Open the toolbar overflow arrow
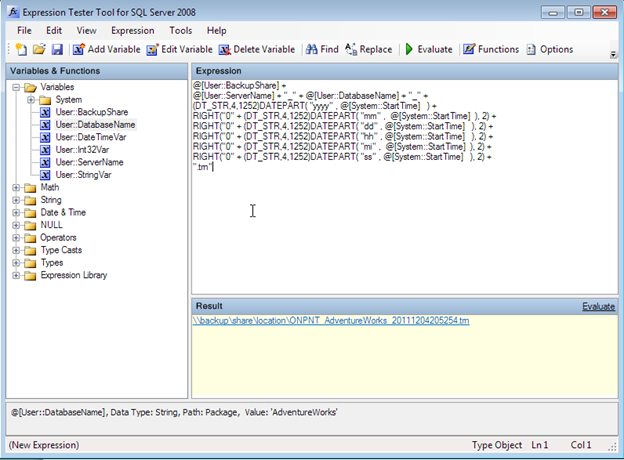 pyautogui.click(x=613, y=55)
